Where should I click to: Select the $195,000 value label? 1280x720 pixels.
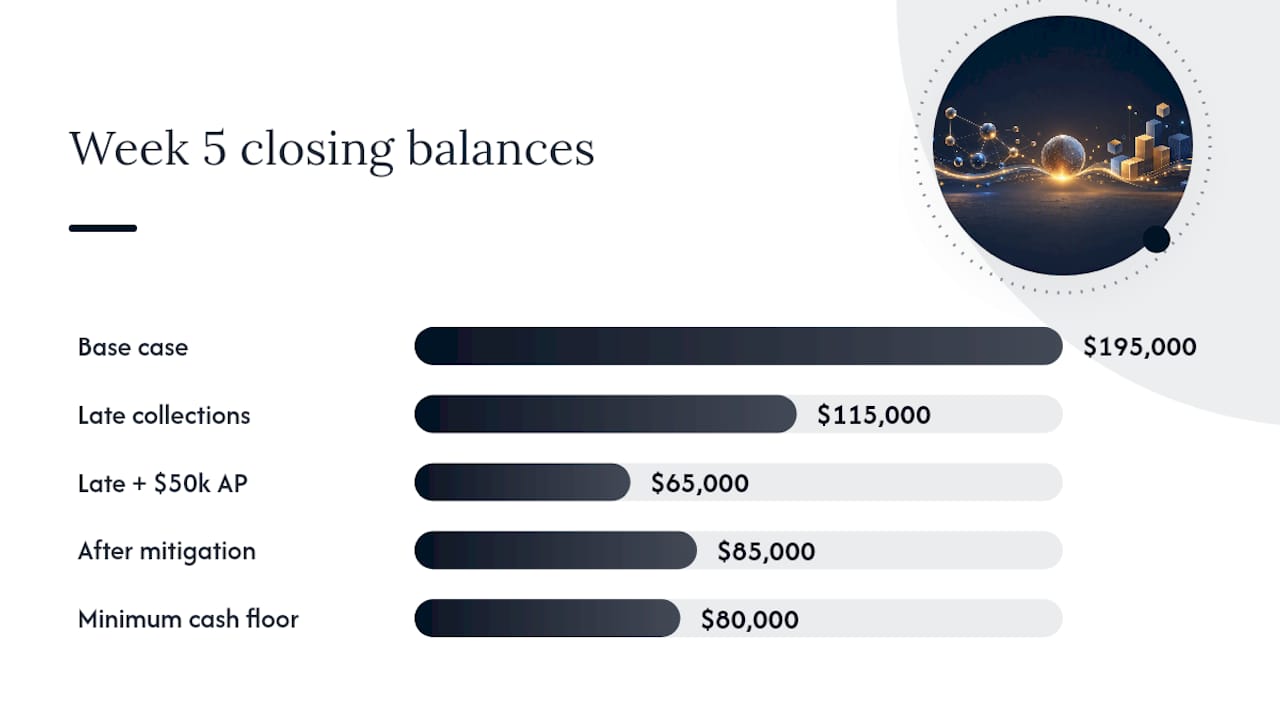1140,347
